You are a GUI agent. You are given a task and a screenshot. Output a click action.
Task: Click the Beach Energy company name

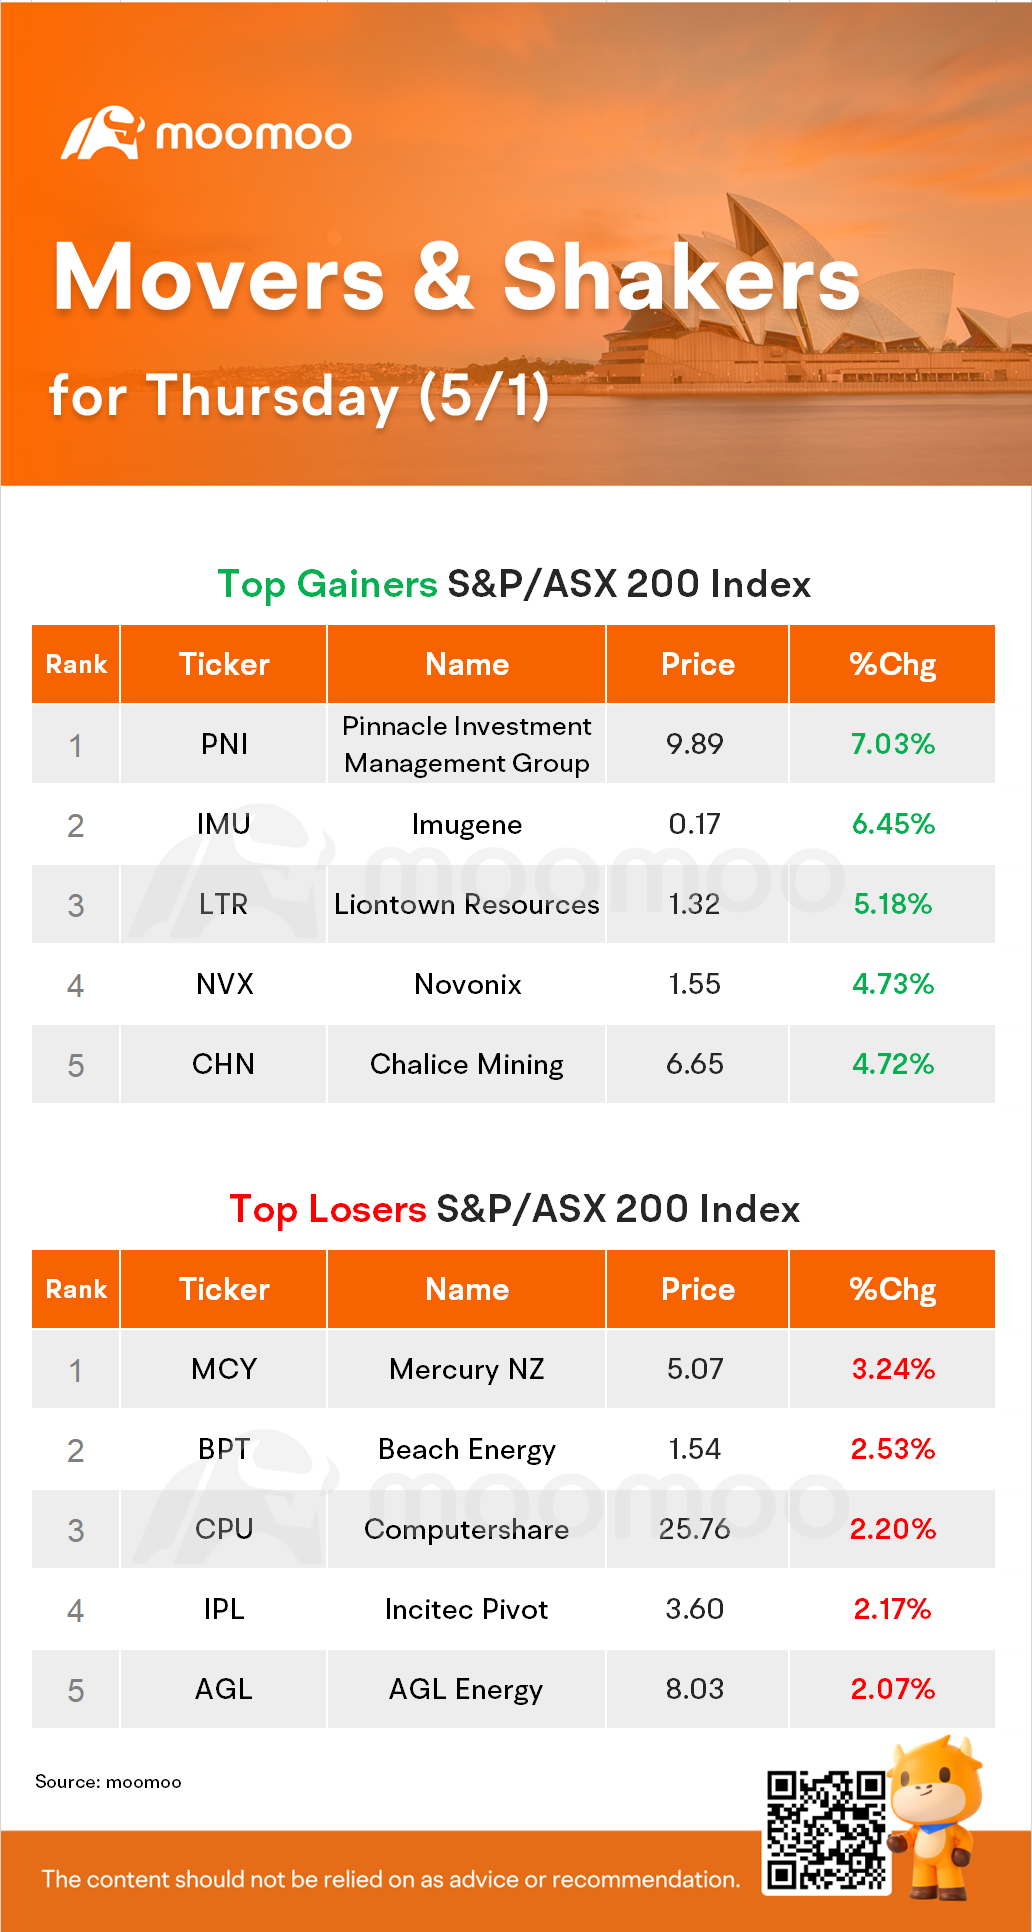tap(467, 1450)
